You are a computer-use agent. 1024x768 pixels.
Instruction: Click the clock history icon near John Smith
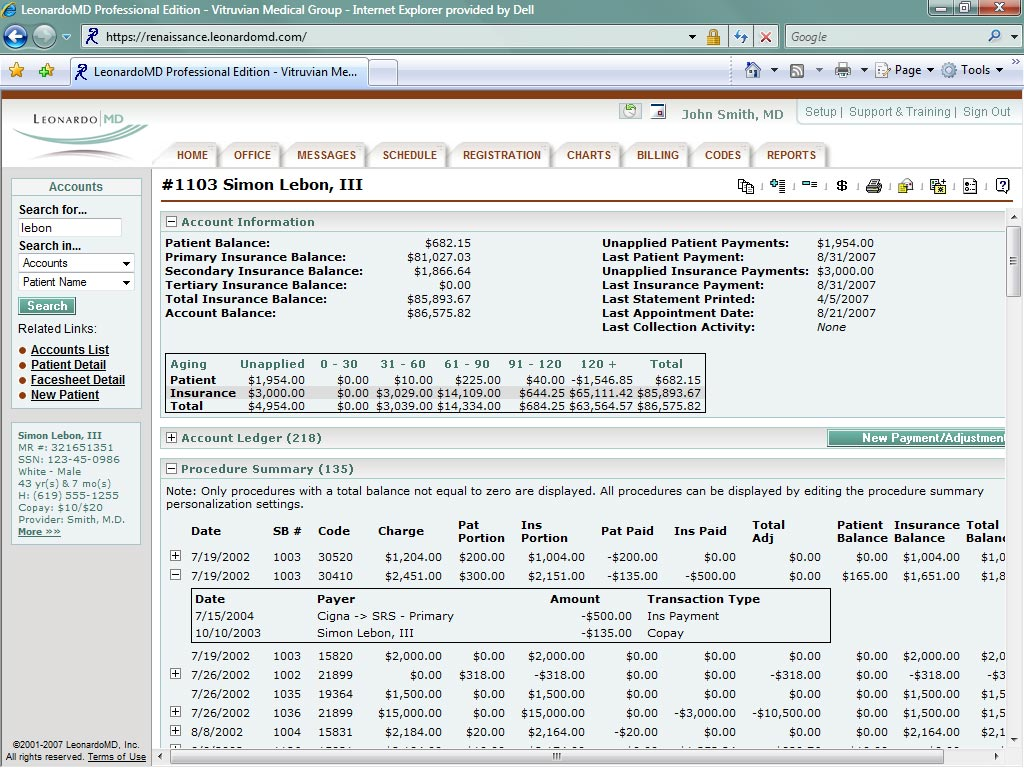630,112
